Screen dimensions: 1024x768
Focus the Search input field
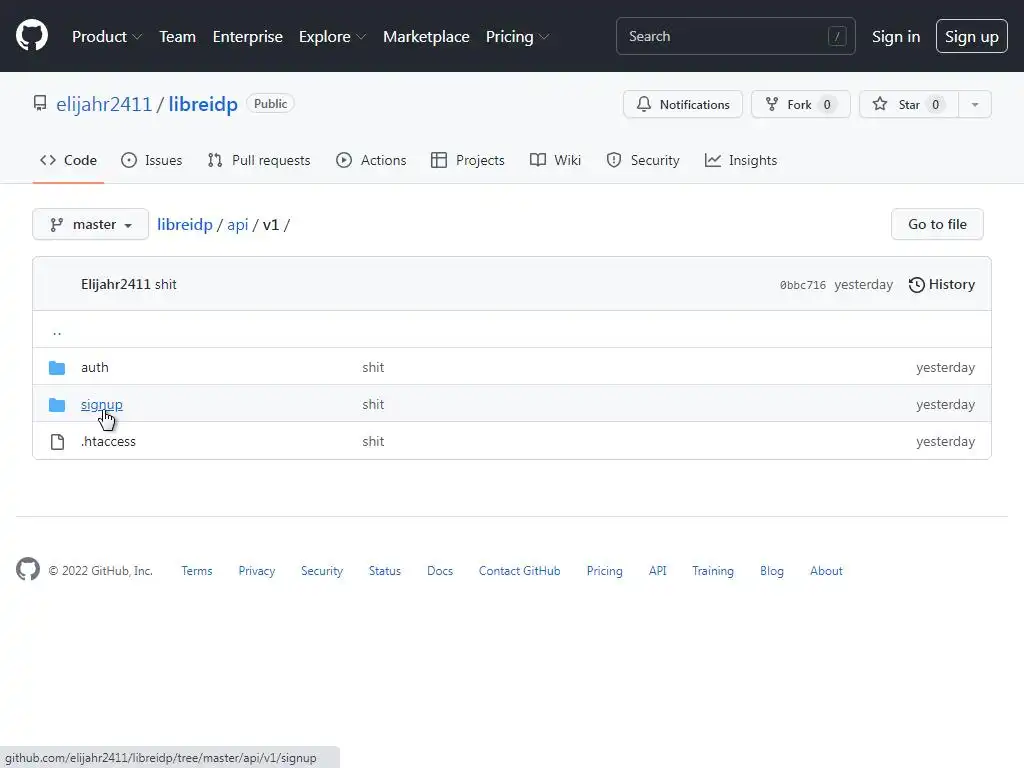tap(735, 37)
